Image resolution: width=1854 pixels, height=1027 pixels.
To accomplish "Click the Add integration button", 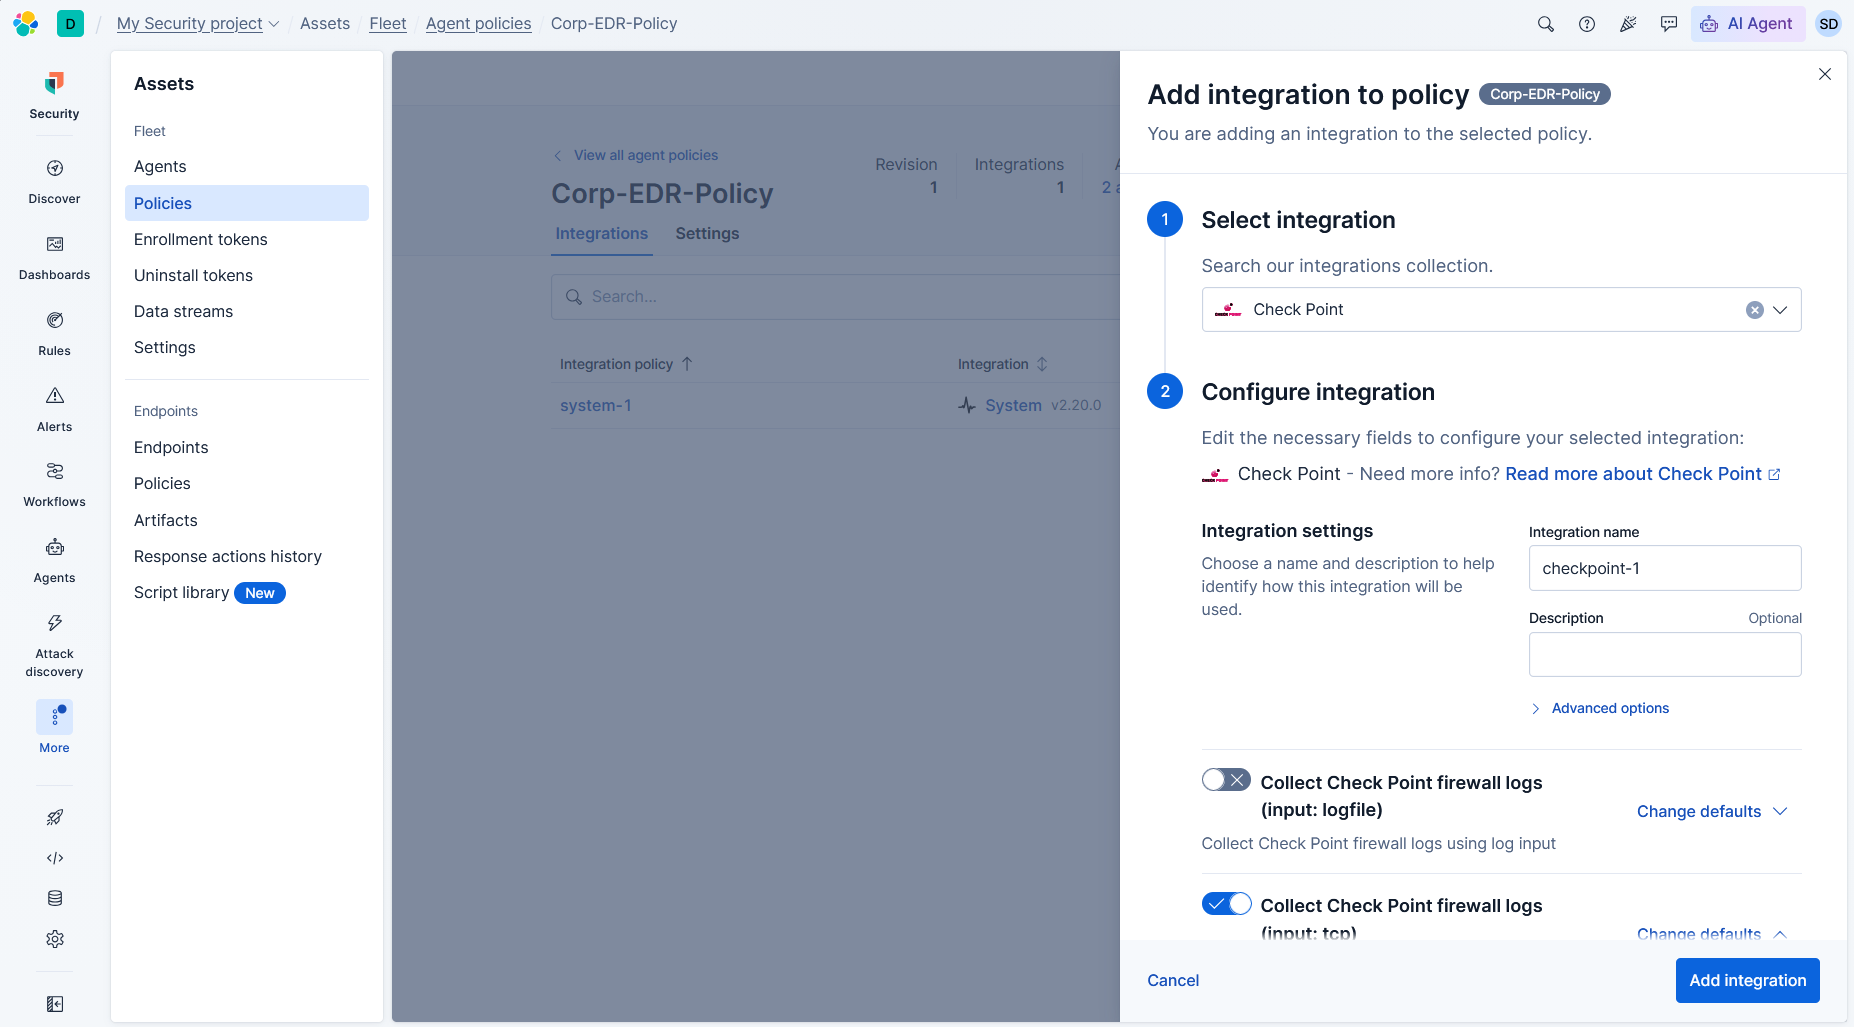I will pos(1747,980).
